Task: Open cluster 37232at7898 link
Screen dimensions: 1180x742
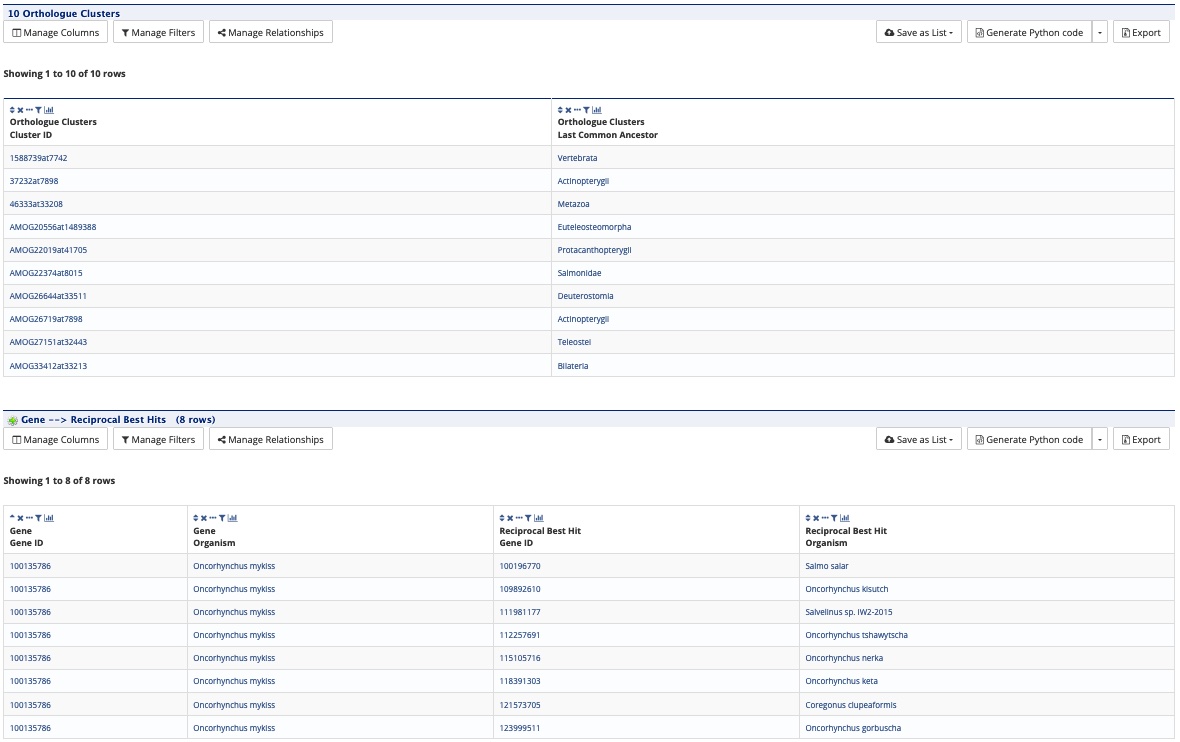Action: click(34, 181)
